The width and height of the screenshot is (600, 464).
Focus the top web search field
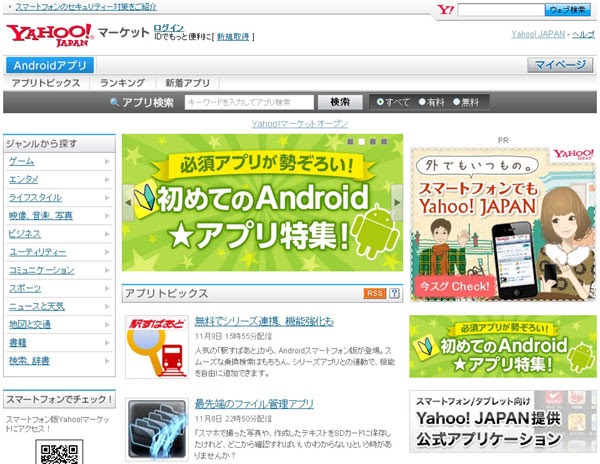pyautogui.click(x=501, y=10)
